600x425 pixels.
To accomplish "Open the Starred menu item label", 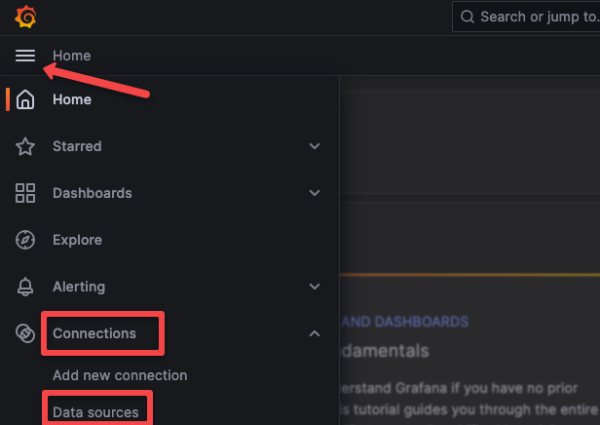I will (x=77, y=146).
